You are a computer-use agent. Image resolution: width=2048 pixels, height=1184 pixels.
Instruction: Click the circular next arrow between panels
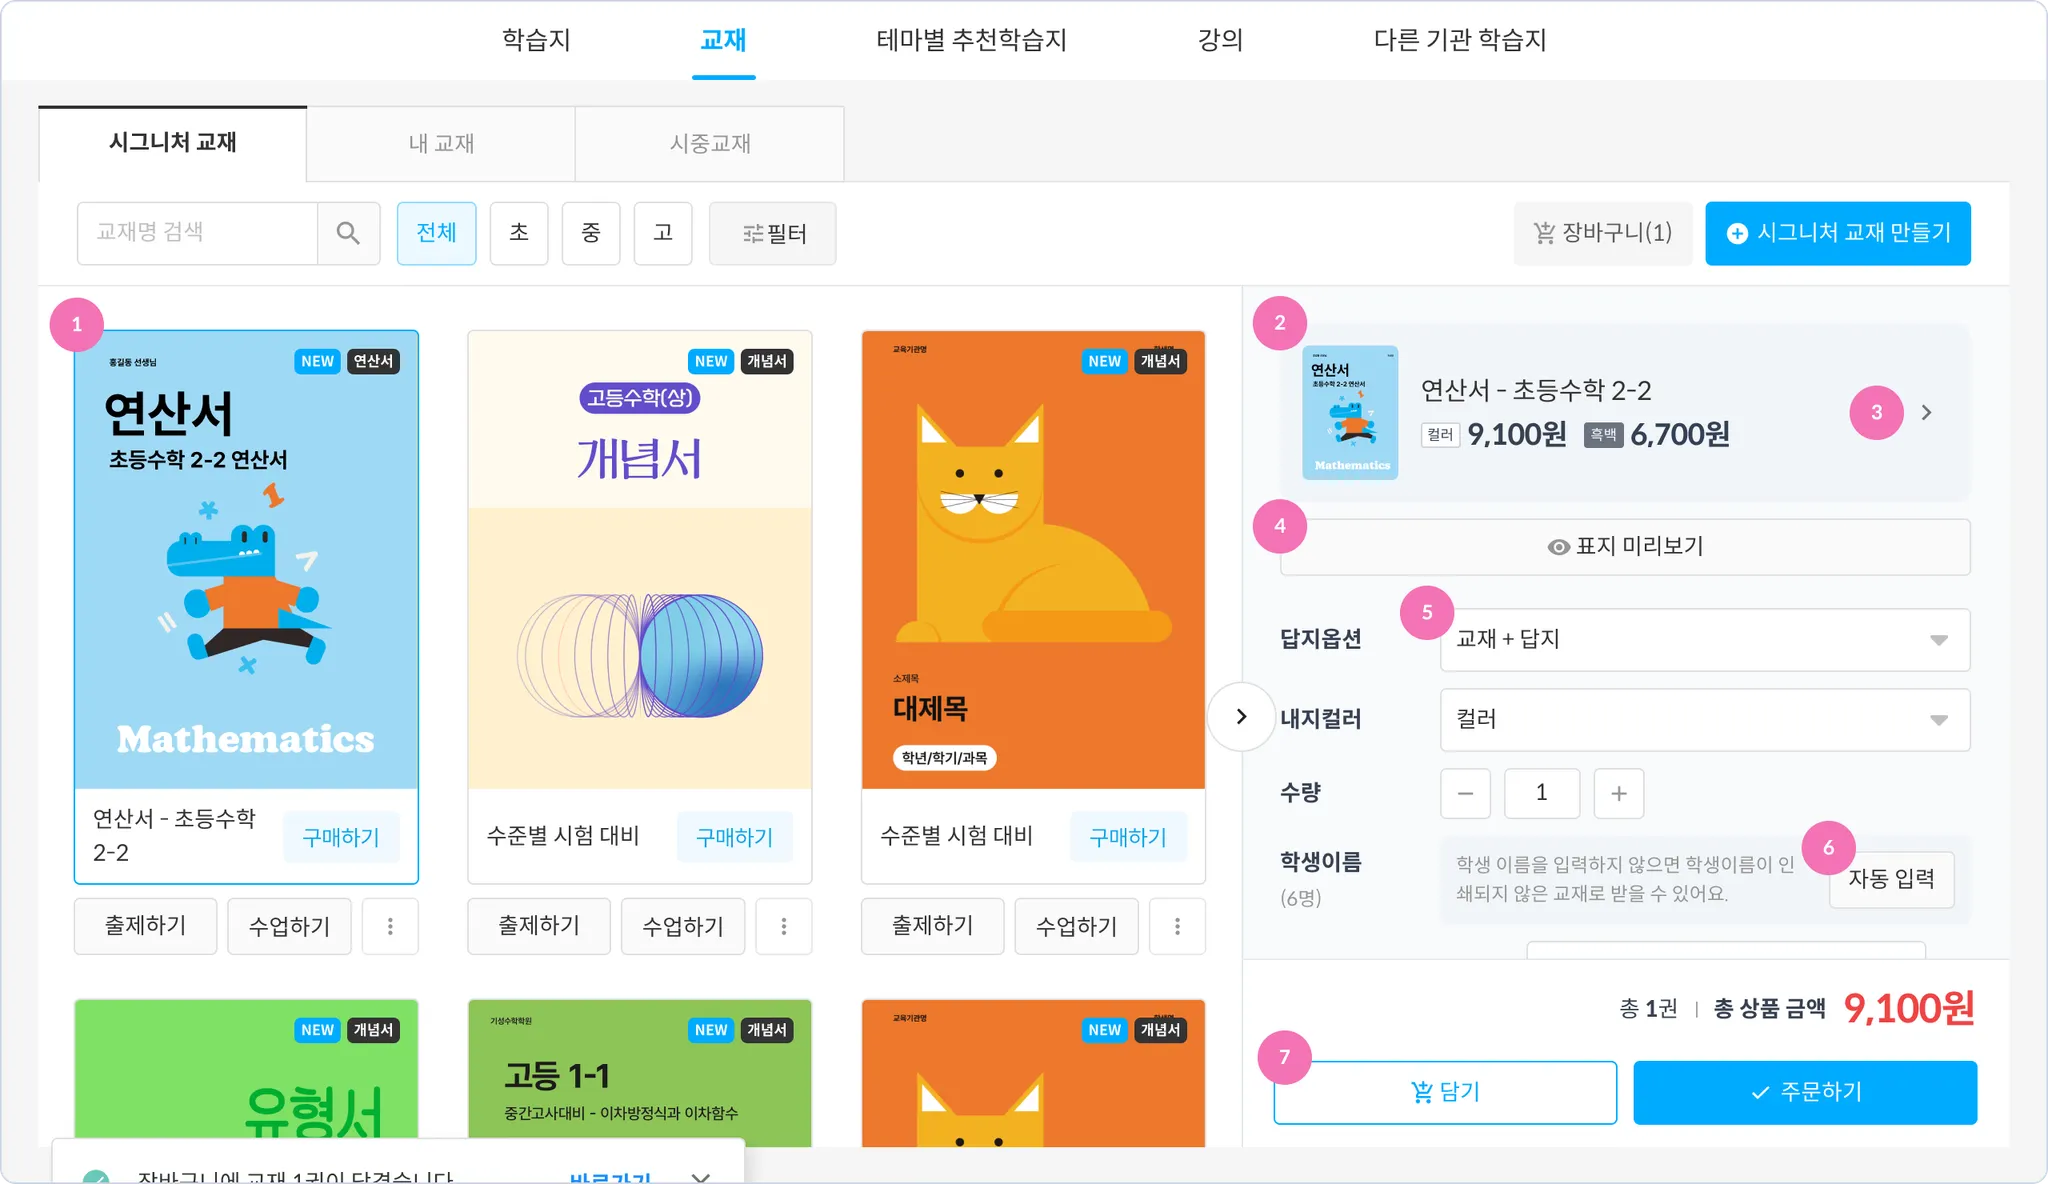1241,716
